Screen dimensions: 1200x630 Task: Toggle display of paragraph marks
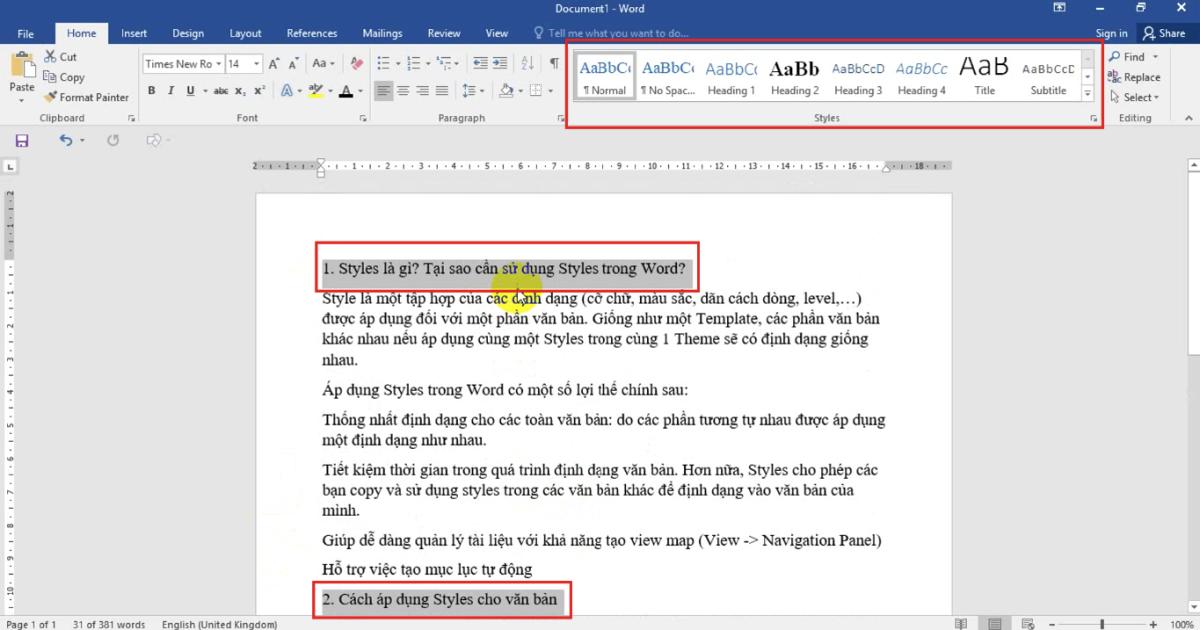point(555,63)
